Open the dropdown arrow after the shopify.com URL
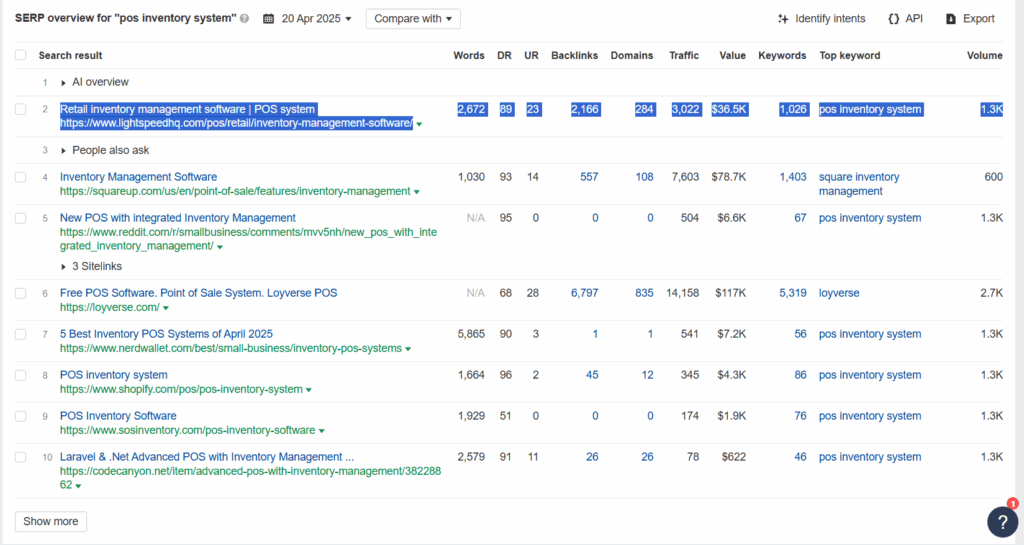 [x=309, y=390]
